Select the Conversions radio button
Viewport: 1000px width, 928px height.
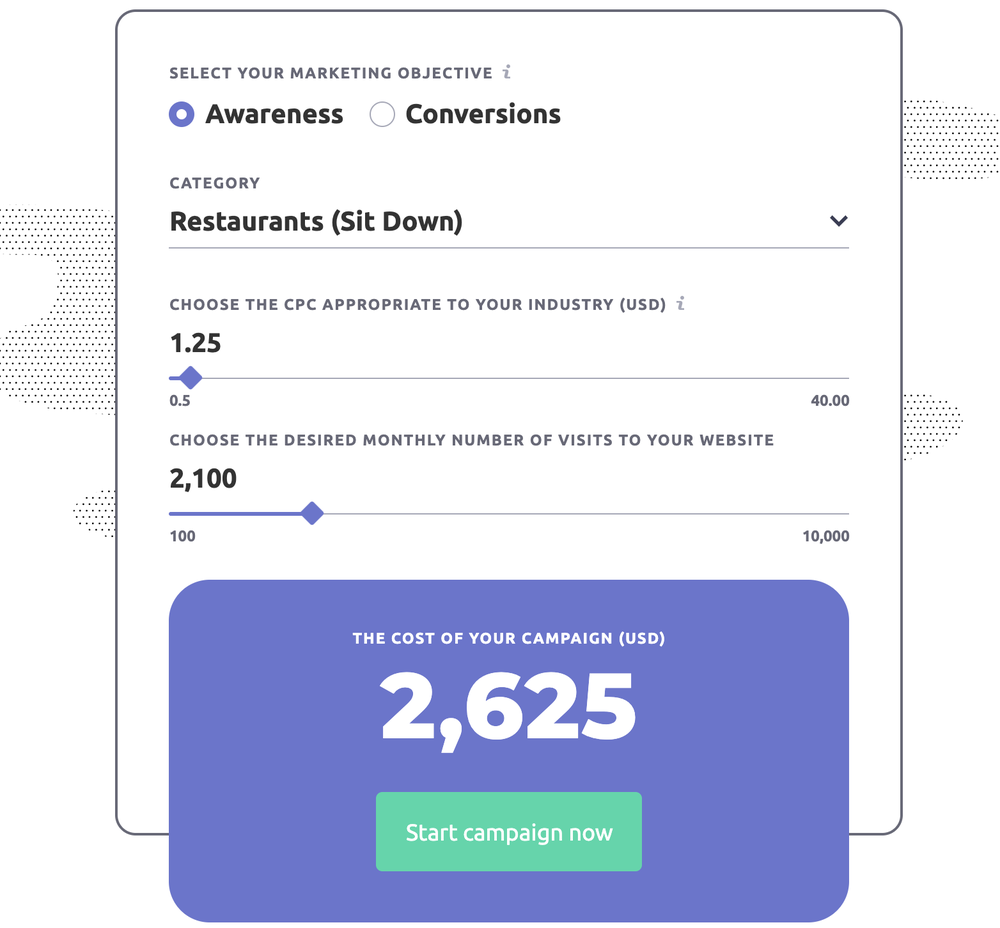point(382,115)
